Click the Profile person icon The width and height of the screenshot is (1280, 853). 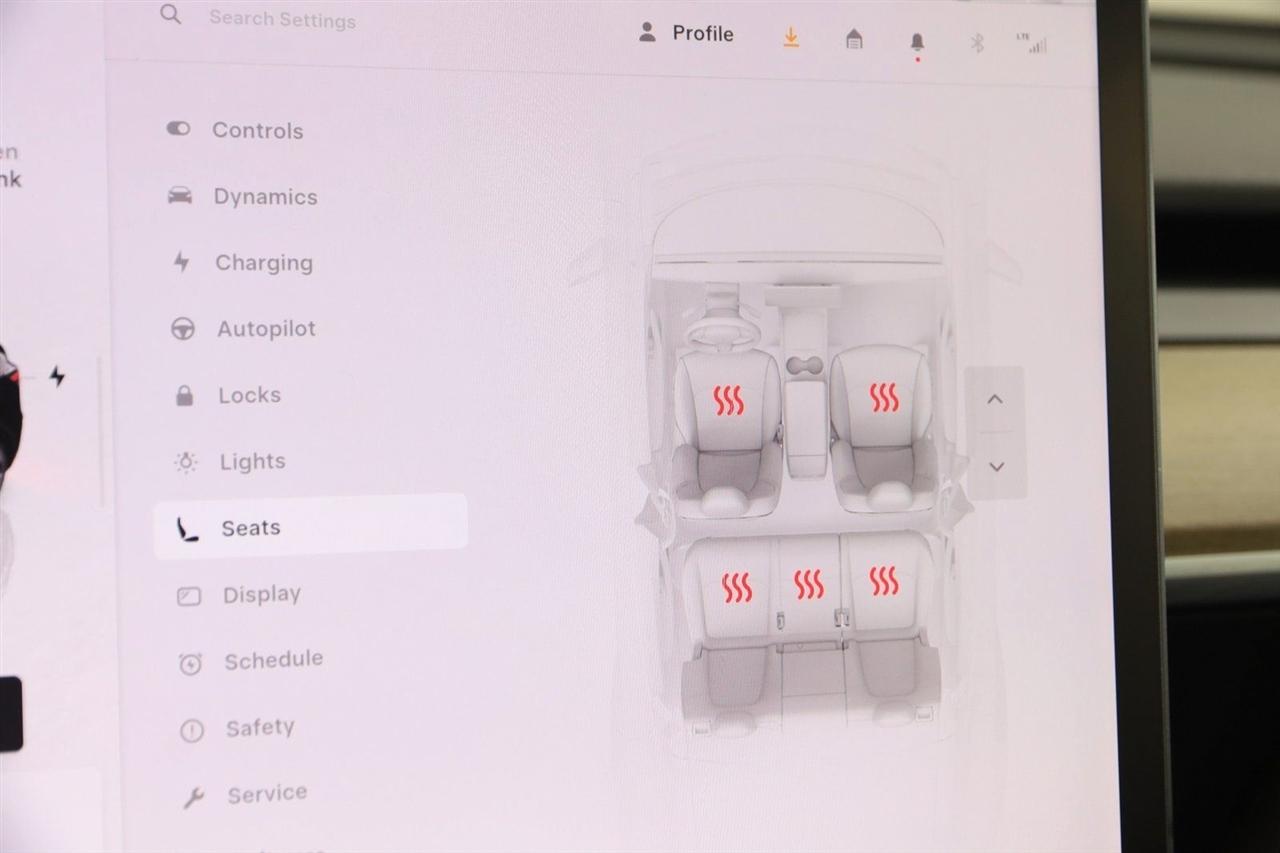647,33
